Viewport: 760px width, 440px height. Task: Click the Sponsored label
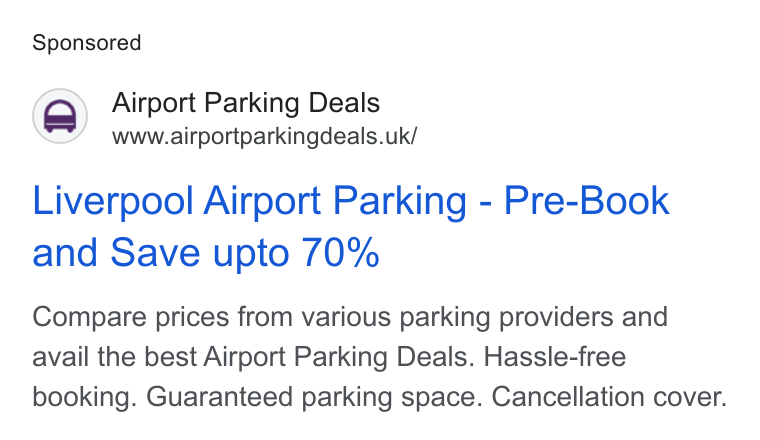87,43
